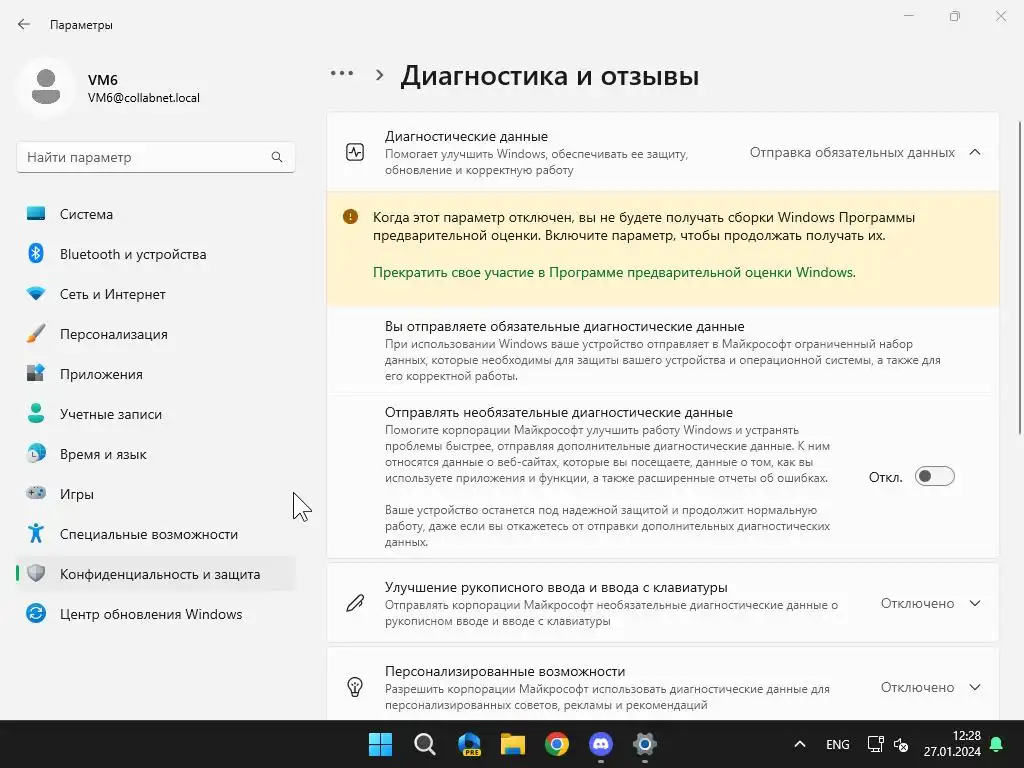Image resolution: width=1024 pixels, height=768 pixels.
Task: Click the orange warning exclamation icon
Action: point(350,216)
